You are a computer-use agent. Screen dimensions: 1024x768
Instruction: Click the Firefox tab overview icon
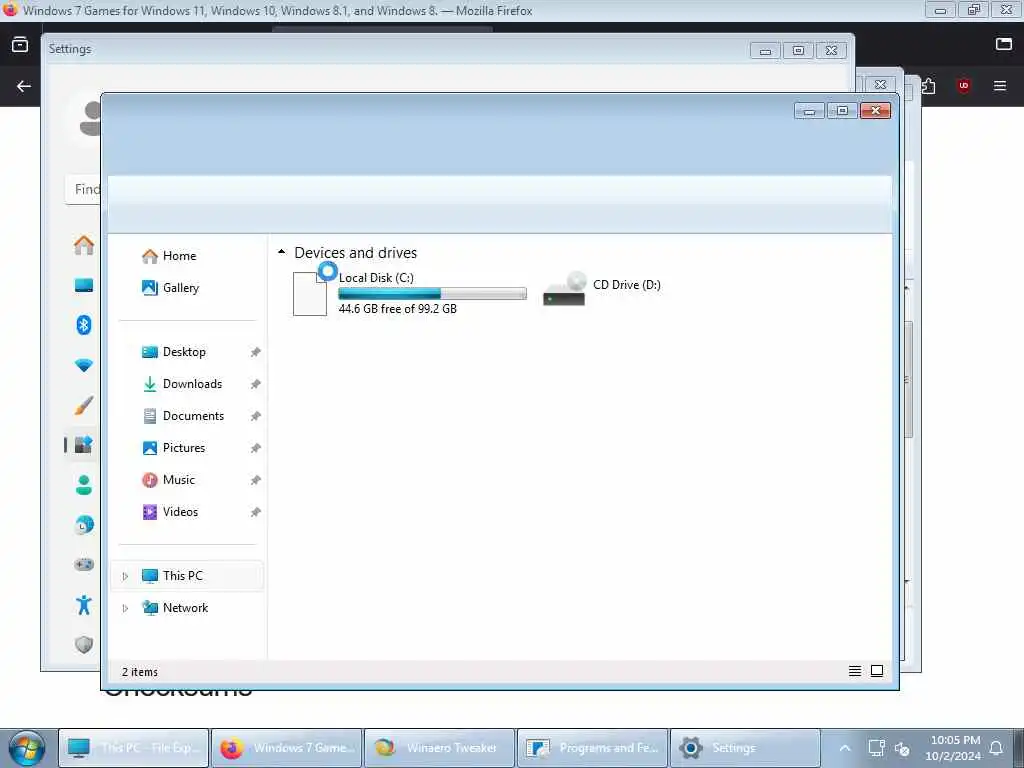(20, 44)
